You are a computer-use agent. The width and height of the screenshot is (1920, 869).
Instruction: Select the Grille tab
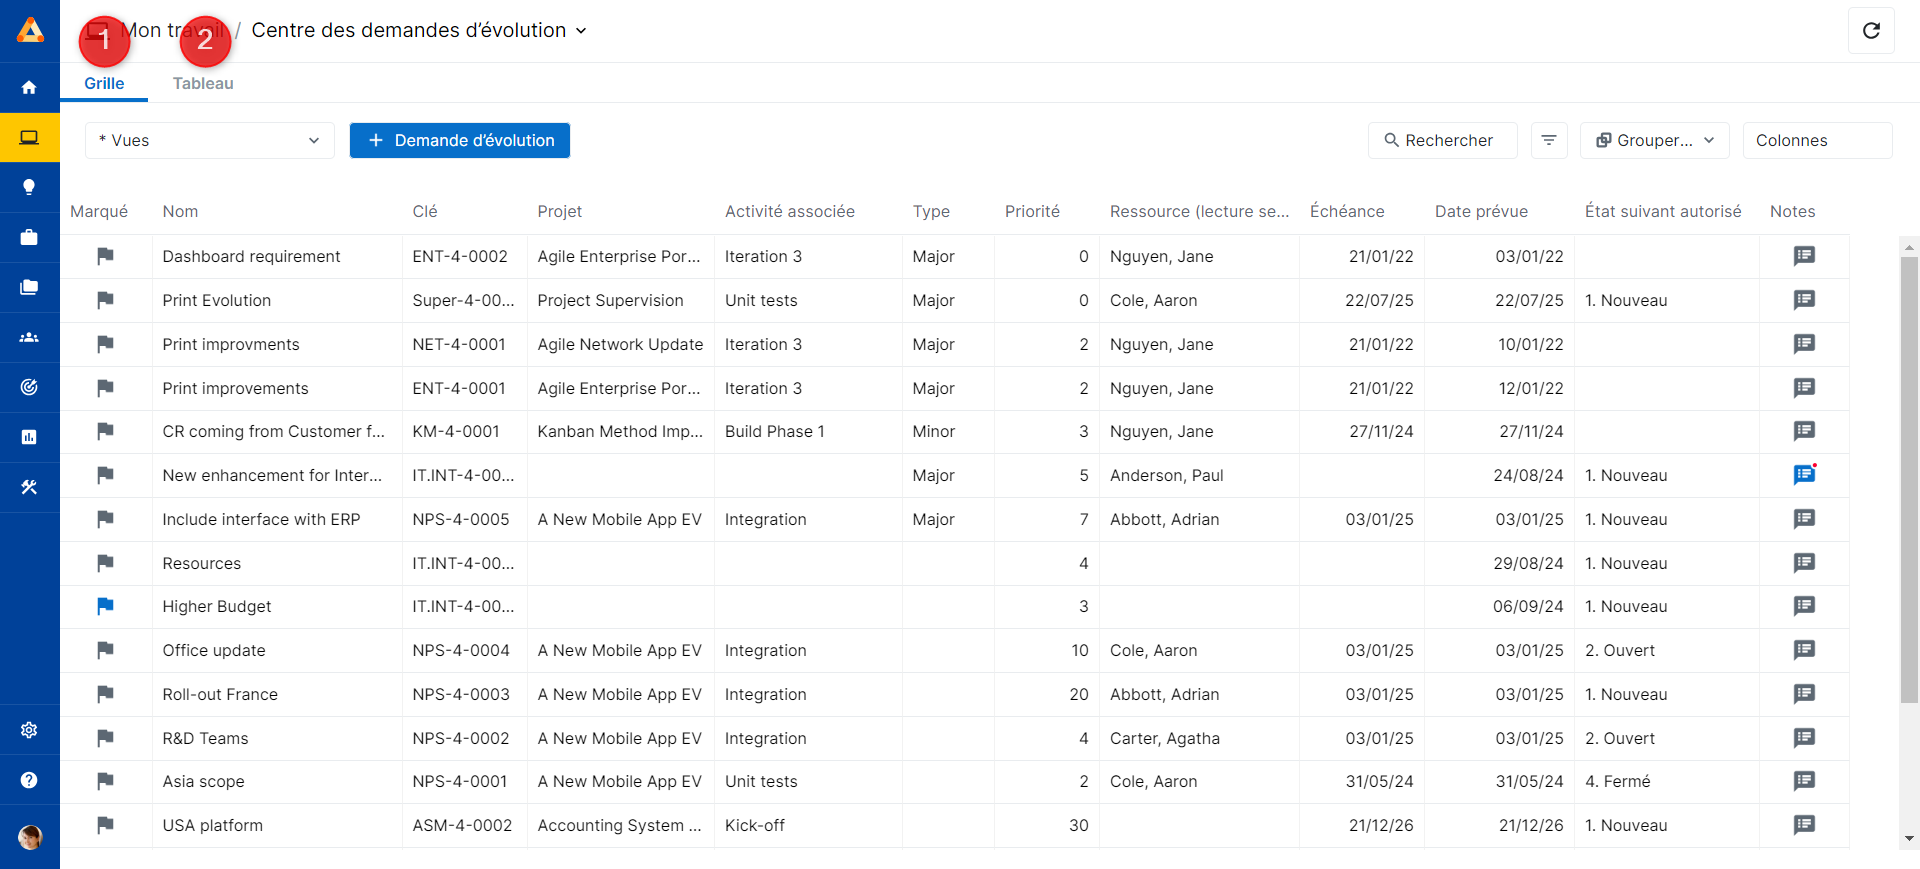tap(104, 84)
